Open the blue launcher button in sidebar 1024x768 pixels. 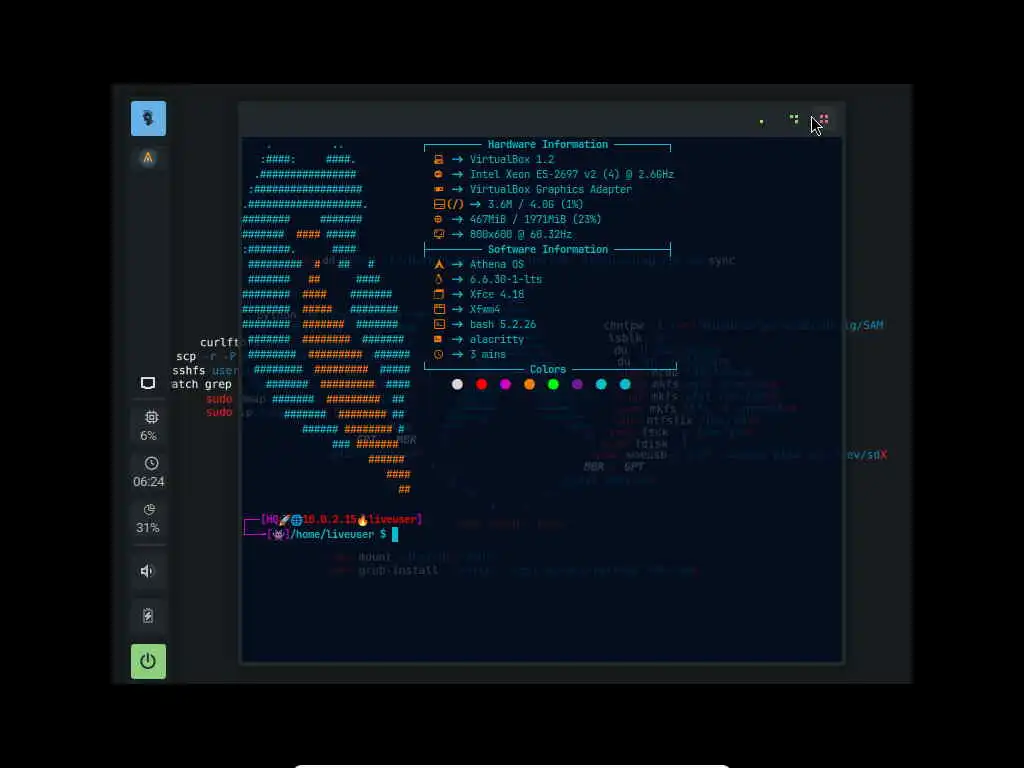(x=148, y=118)
